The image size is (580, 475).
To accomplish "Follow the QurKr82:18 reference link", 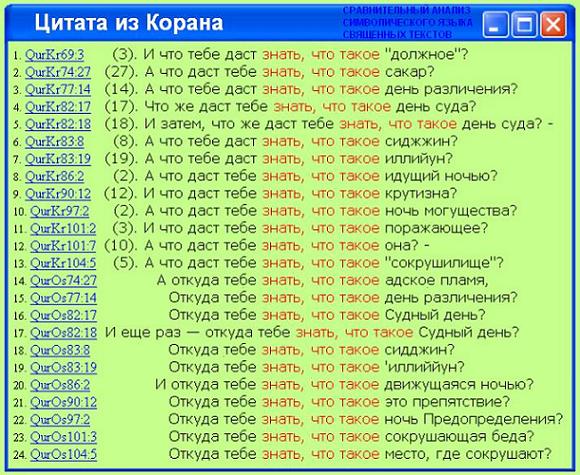I will pyautogui.click(x=58, y=125).
